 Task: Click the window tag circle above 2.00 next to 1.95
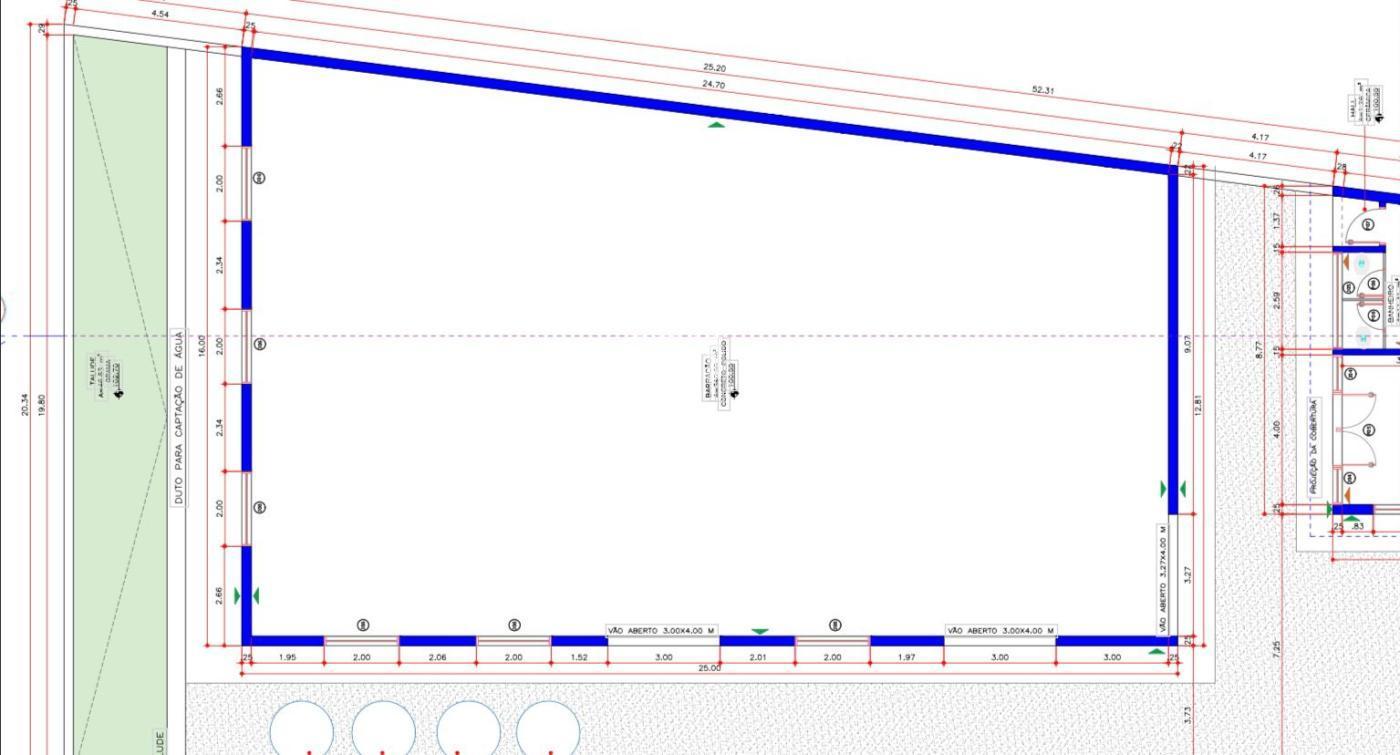tap(363, 625)
